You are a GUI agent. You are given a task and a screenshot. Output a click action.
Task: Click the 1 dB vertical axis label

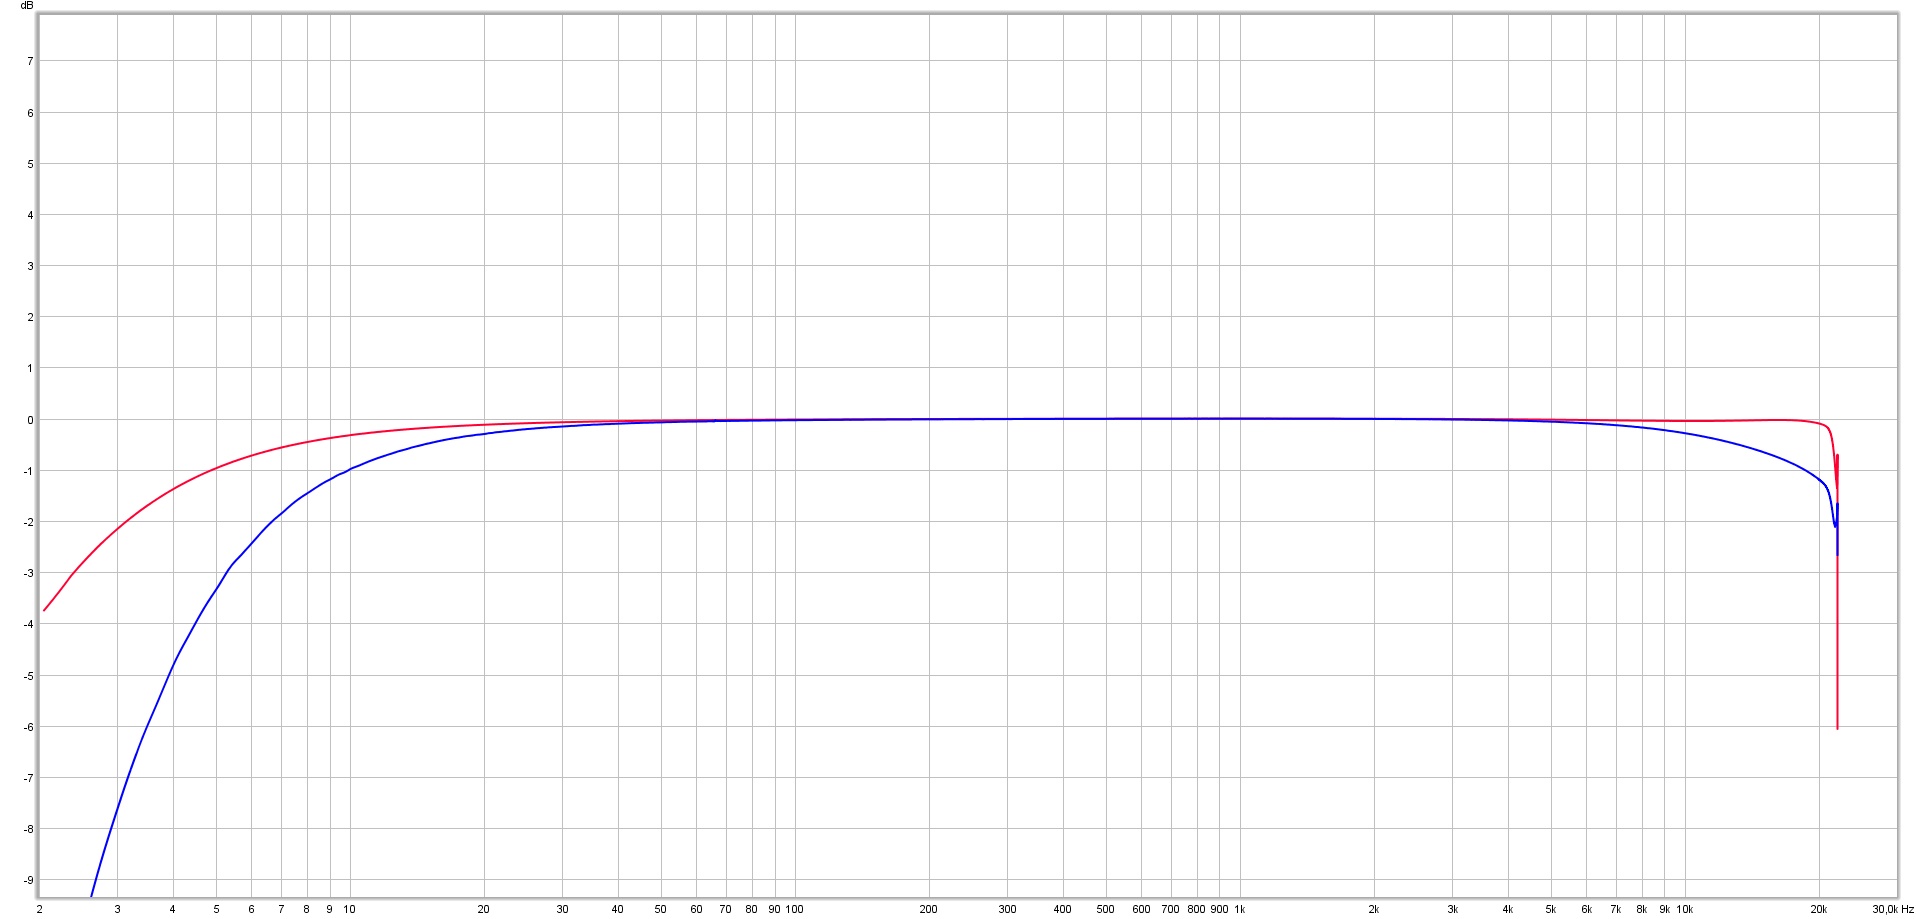(x=30, y=369)
